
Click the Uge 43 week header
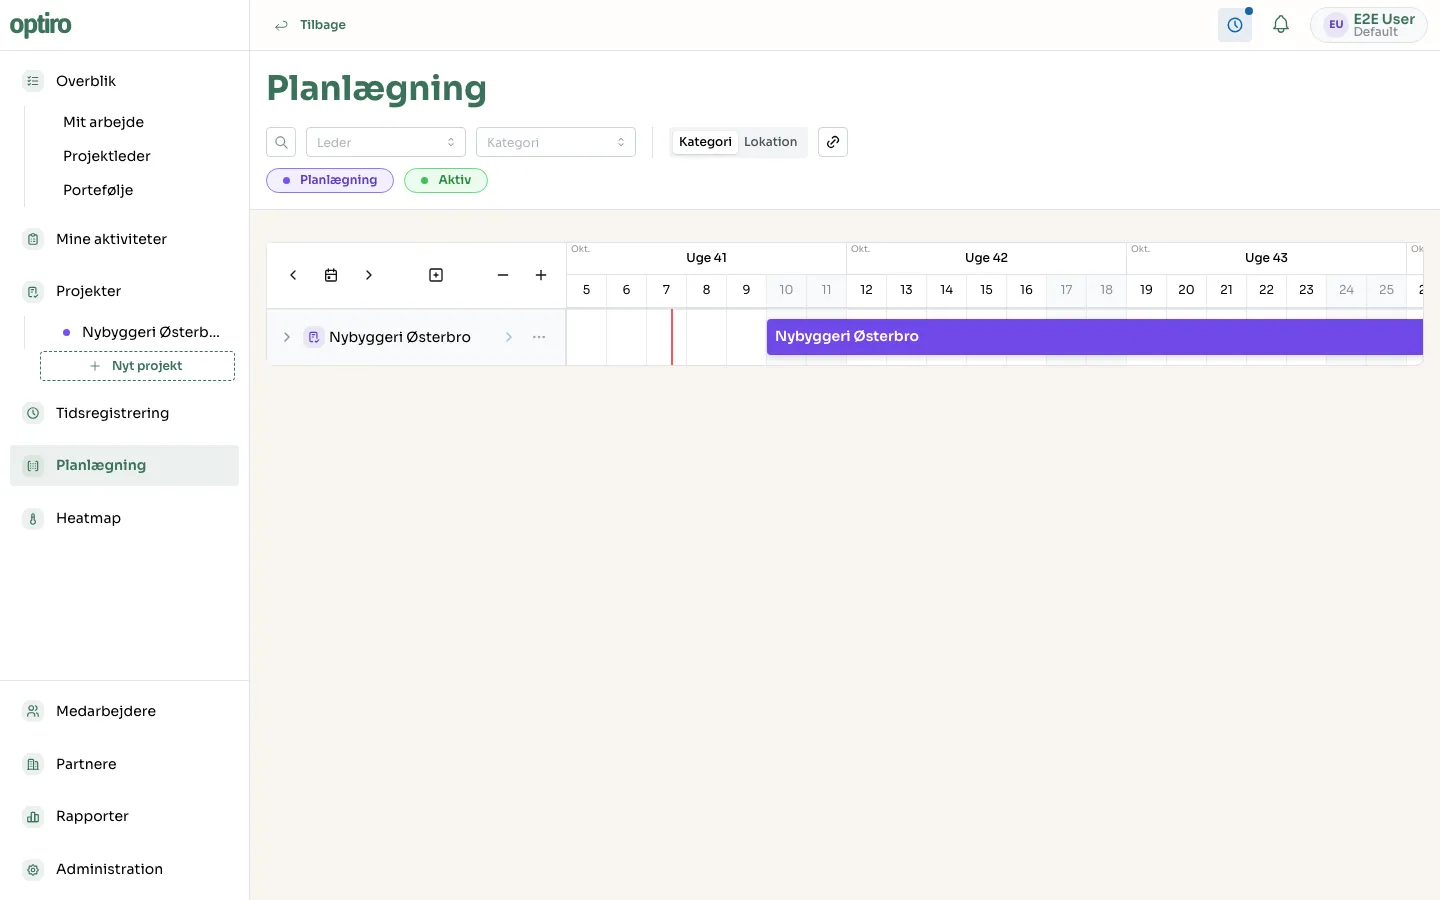pos(1266,258)
